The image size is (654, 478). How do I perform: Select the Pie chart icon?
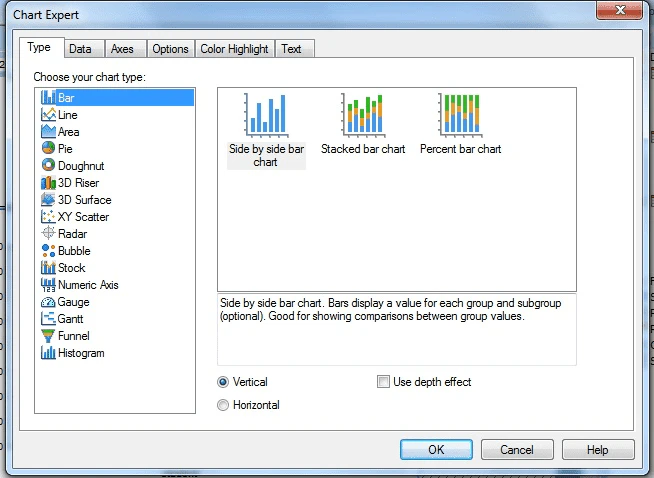(x=48, y=148)
